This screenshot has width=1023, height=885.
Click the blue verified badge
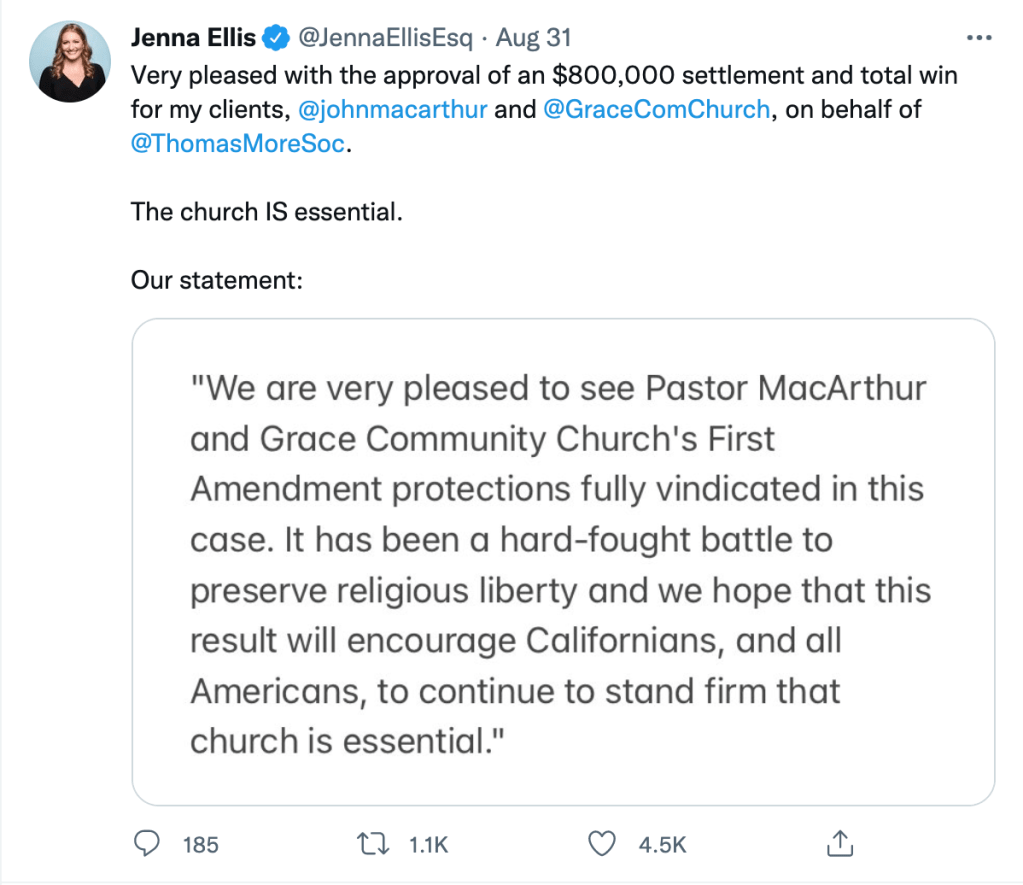(x=273, y=39)
